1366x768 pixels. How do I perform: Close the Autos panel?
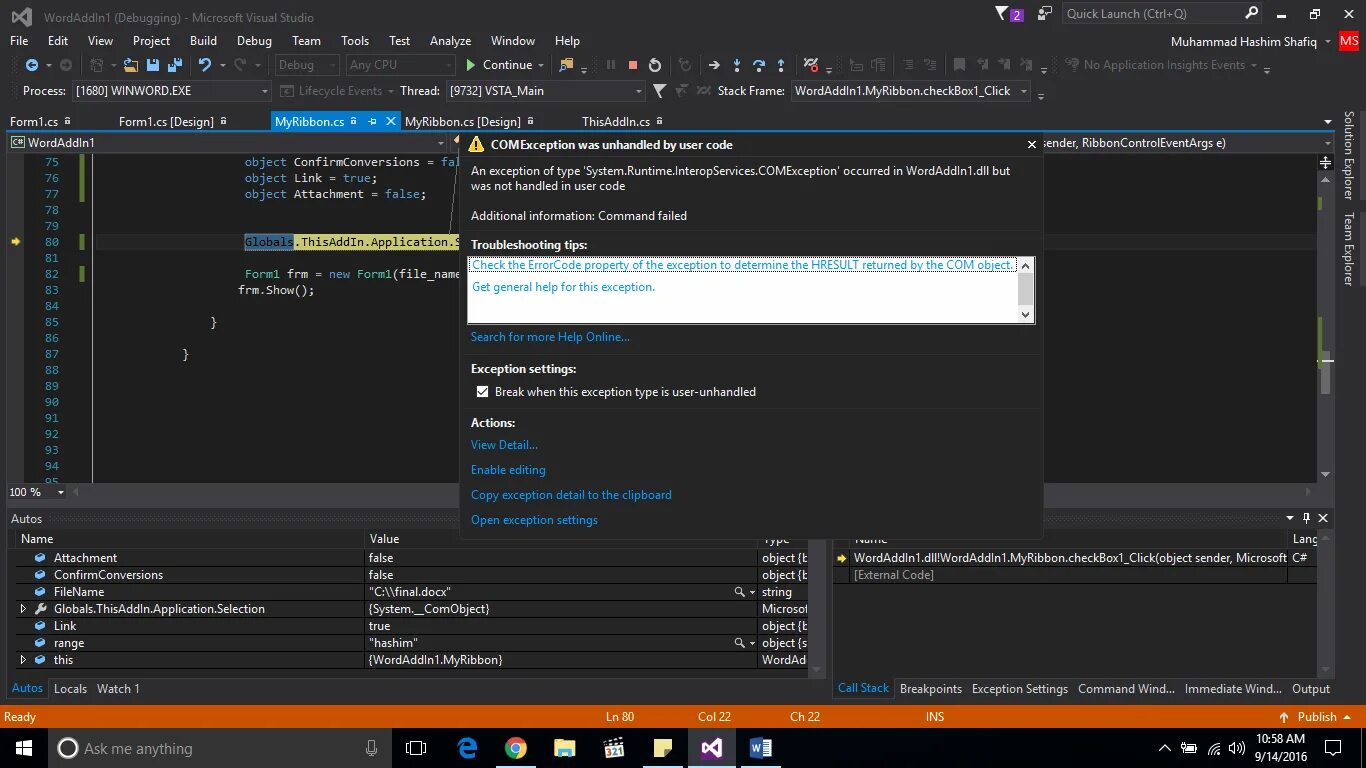tap(1323, 518)
